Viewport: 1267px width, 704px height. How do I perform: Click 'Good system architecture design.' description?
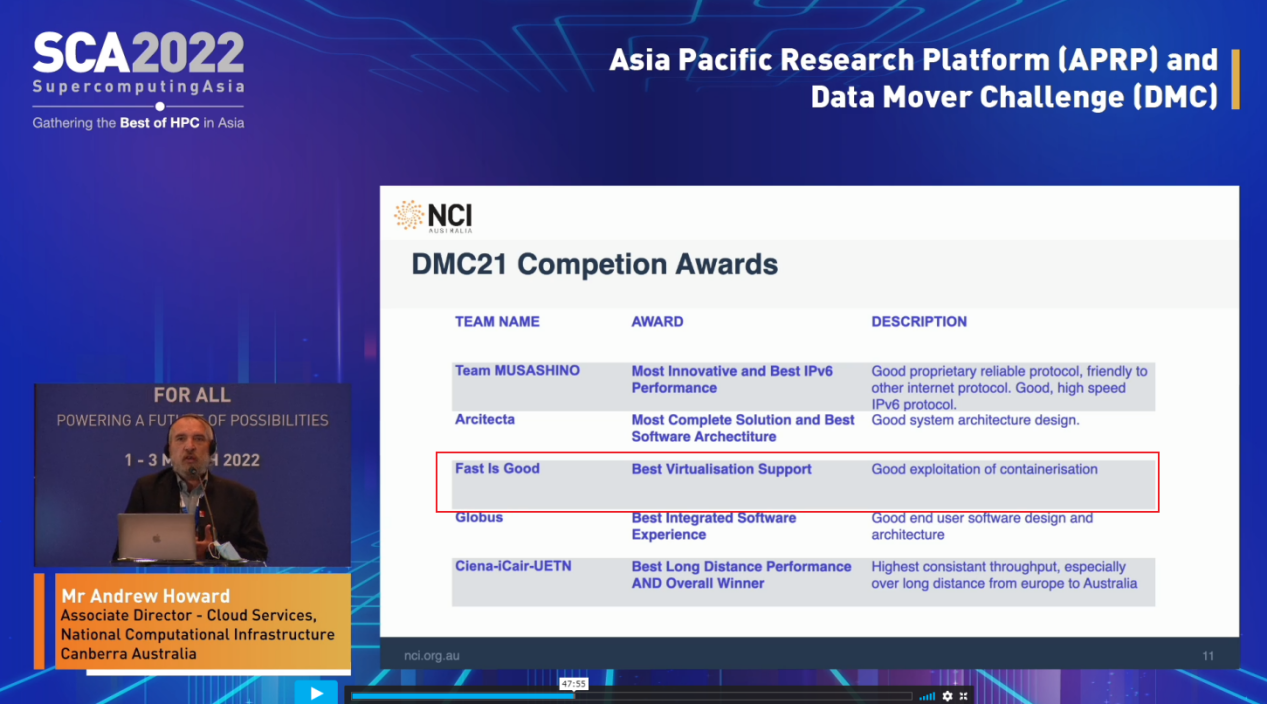tap(975, 420)
